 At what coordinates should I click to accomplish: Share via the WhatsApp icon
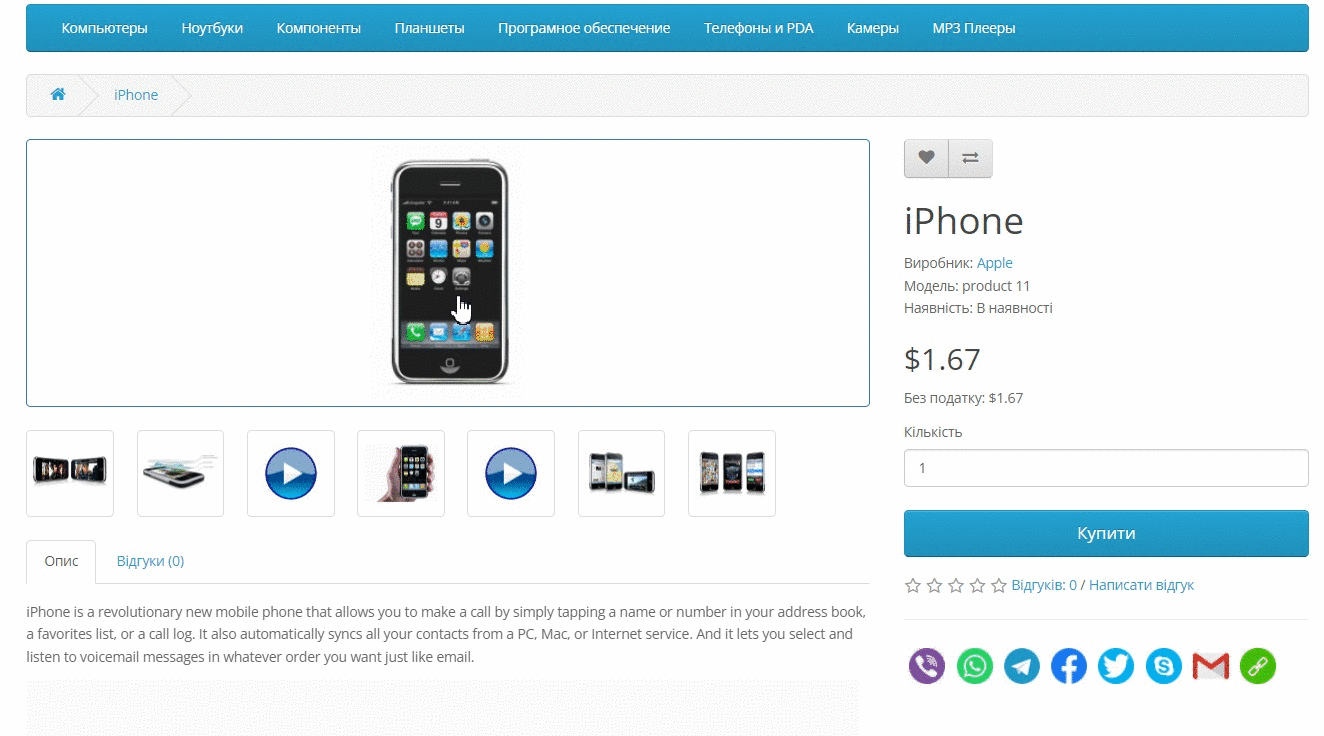click(x=975, y=666)
